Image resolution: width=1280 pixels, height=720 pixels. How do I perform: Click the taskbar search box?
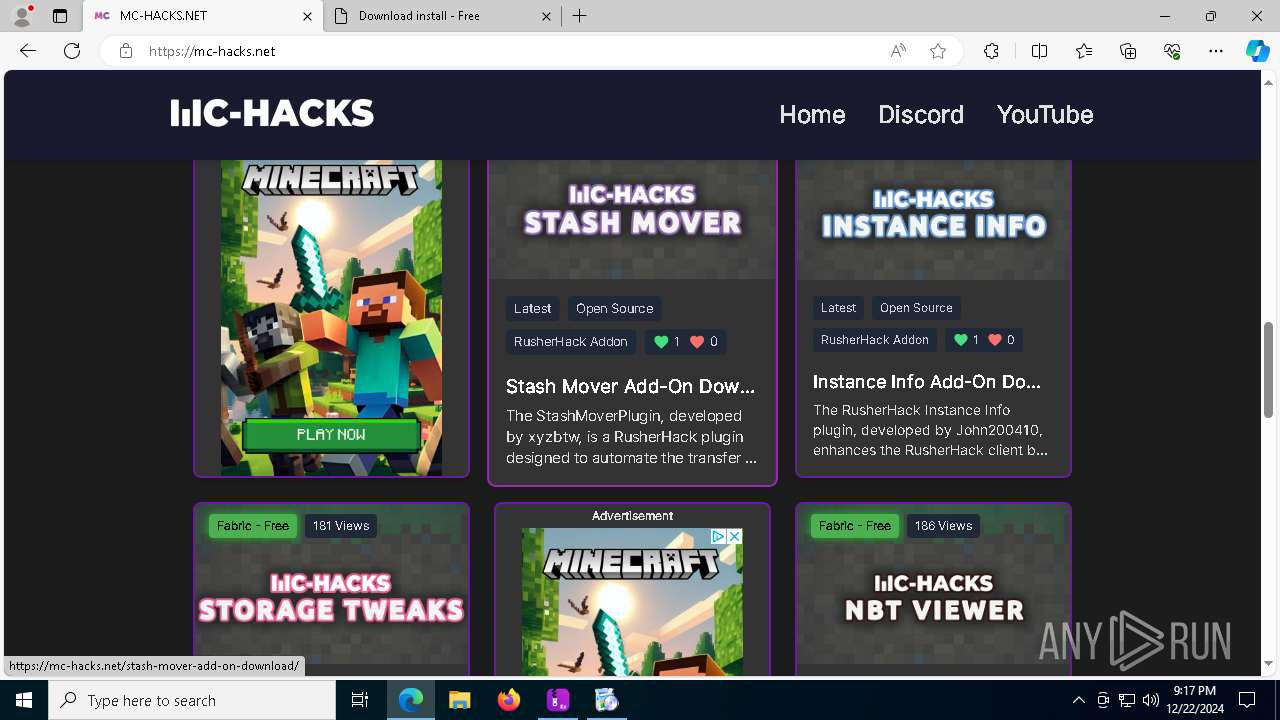click(x=192, y=700)
